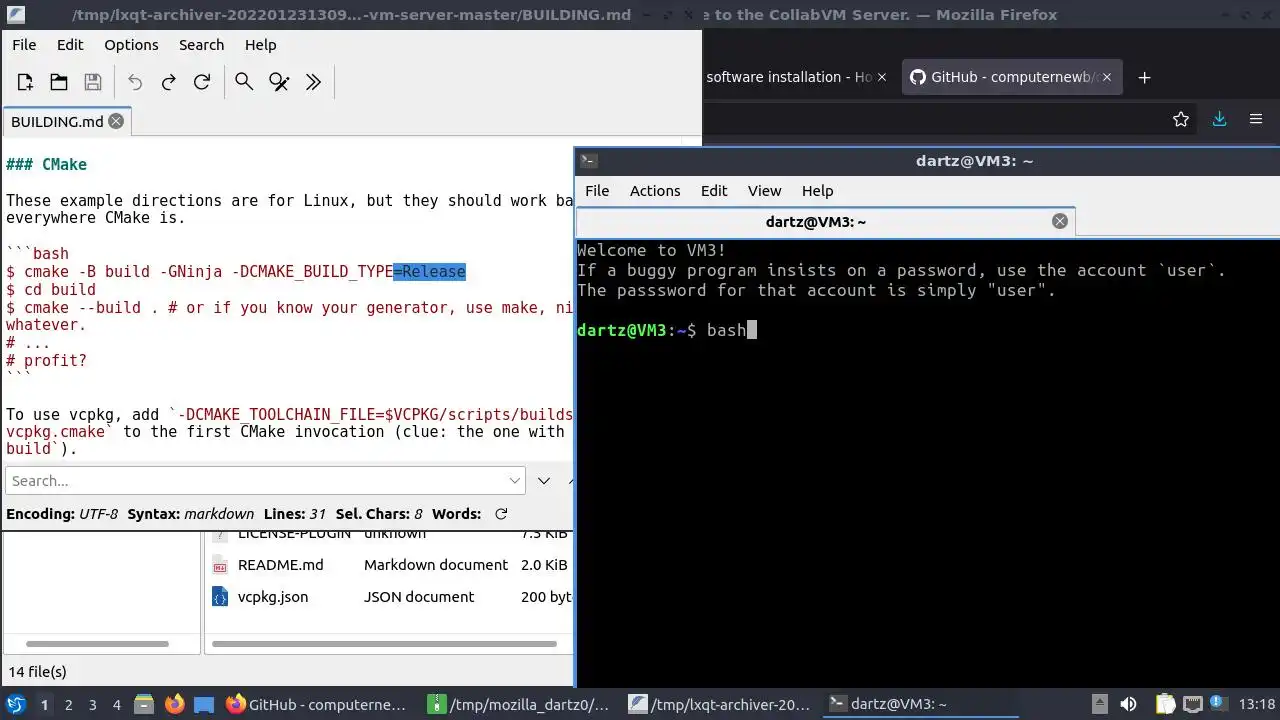
Task: Open the Firefox downloads arrow icon
Action: tap(1219, 119)
